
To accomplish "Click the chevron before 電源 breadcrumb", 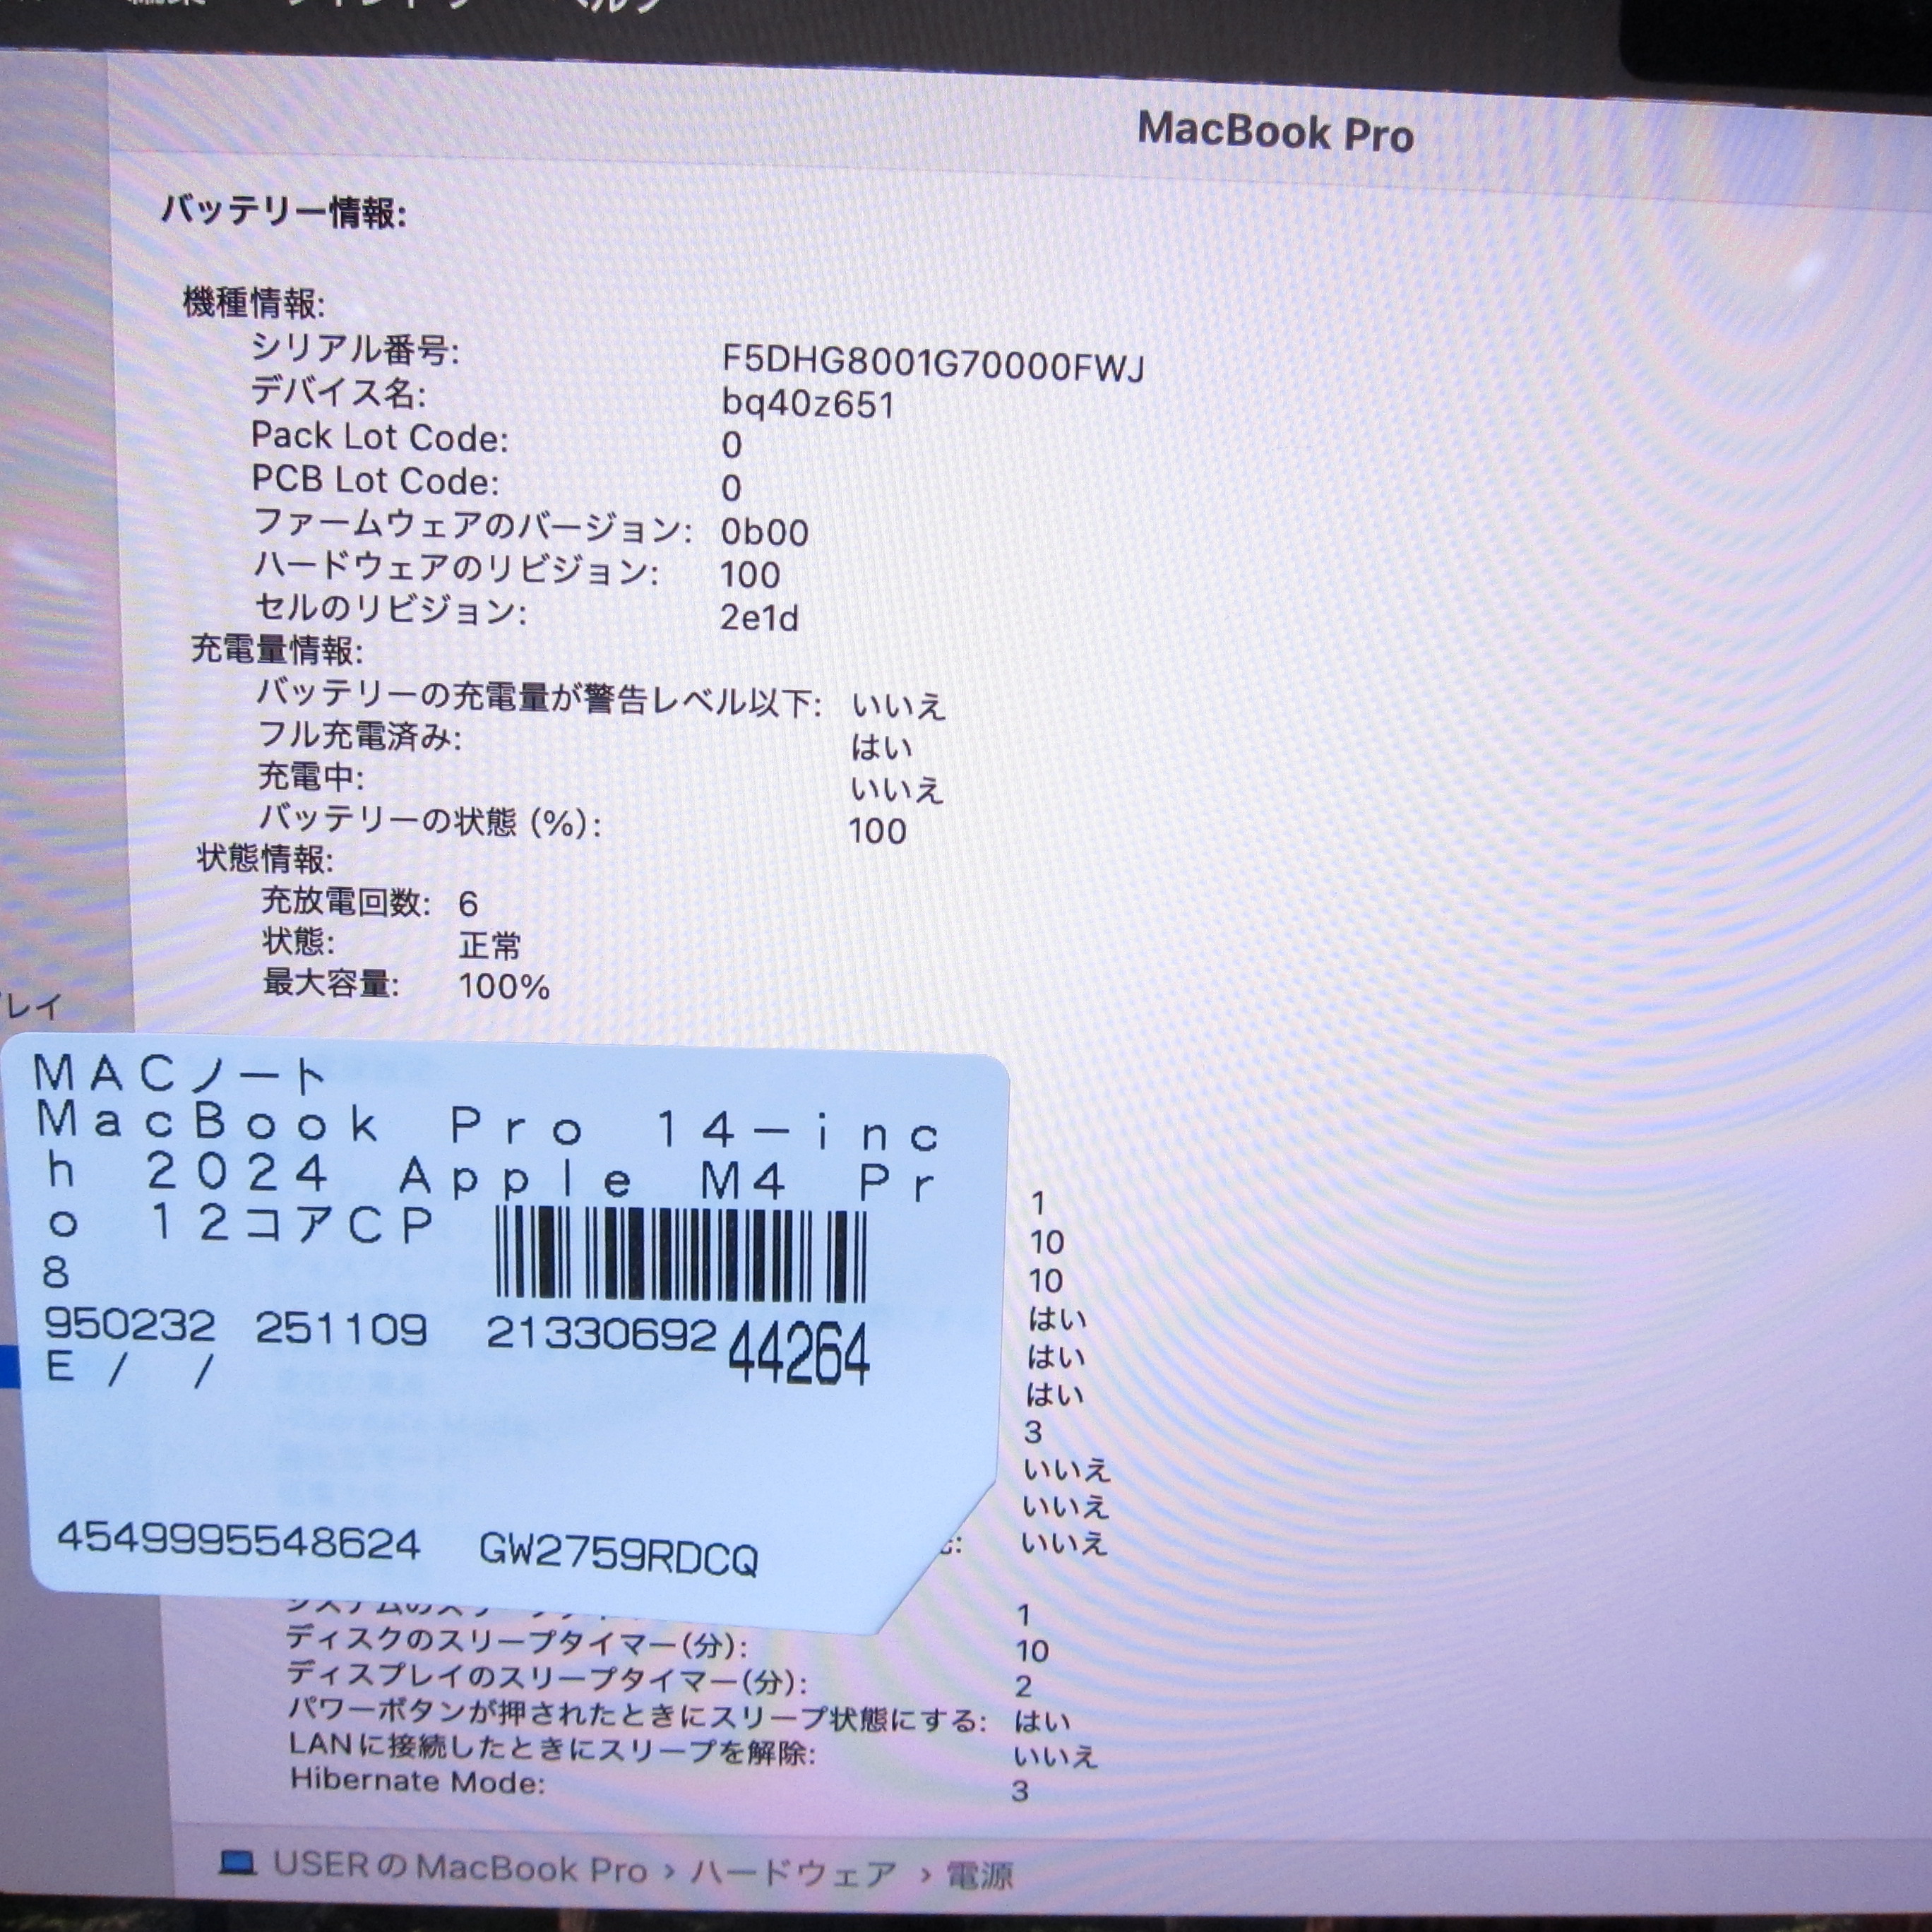I will click(x=925, y=1874).
